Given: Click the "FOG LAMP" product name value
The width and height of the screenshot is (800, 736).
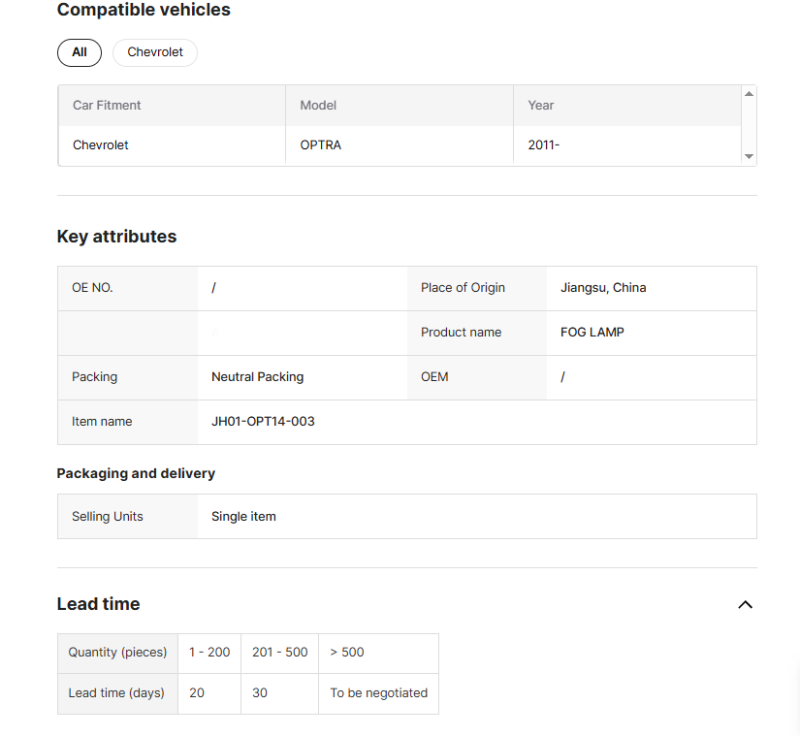Looking at the screenshot, I should click(592, 332).
